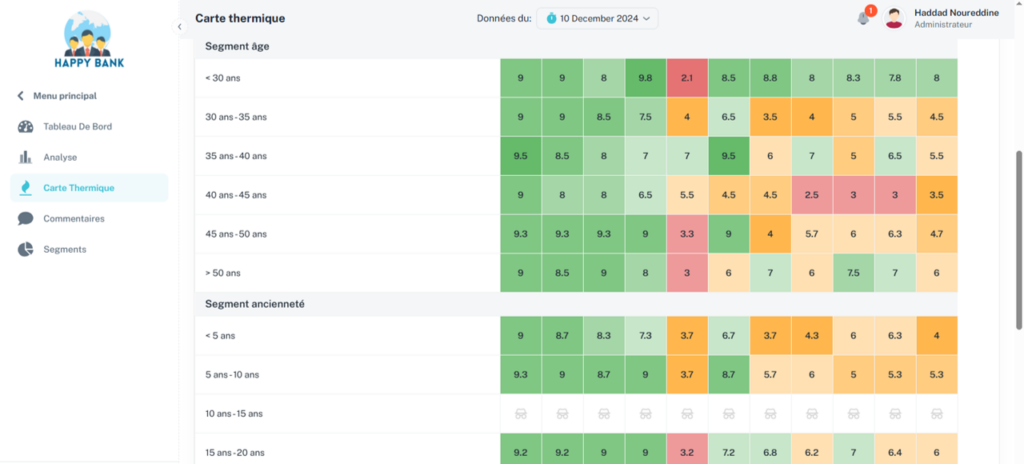Click the Happy Bank logo
Viewport: 1024px width, 464px height.
89,41
